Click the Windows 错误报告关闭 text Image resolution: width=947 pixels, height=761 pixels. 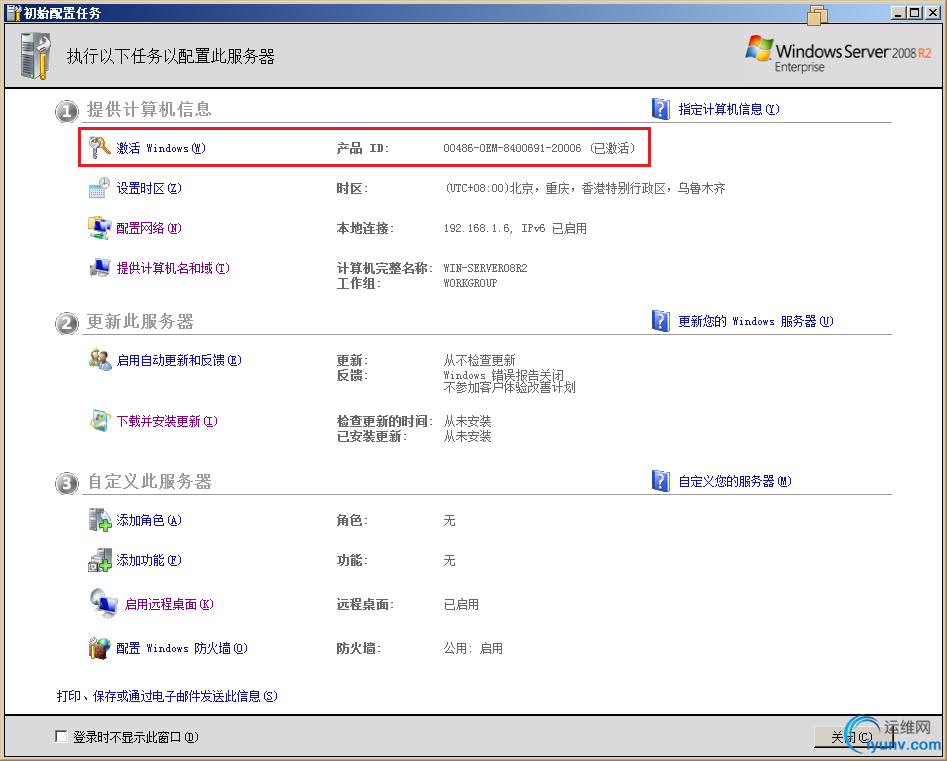pyautogui.click(x=504, y=375)
